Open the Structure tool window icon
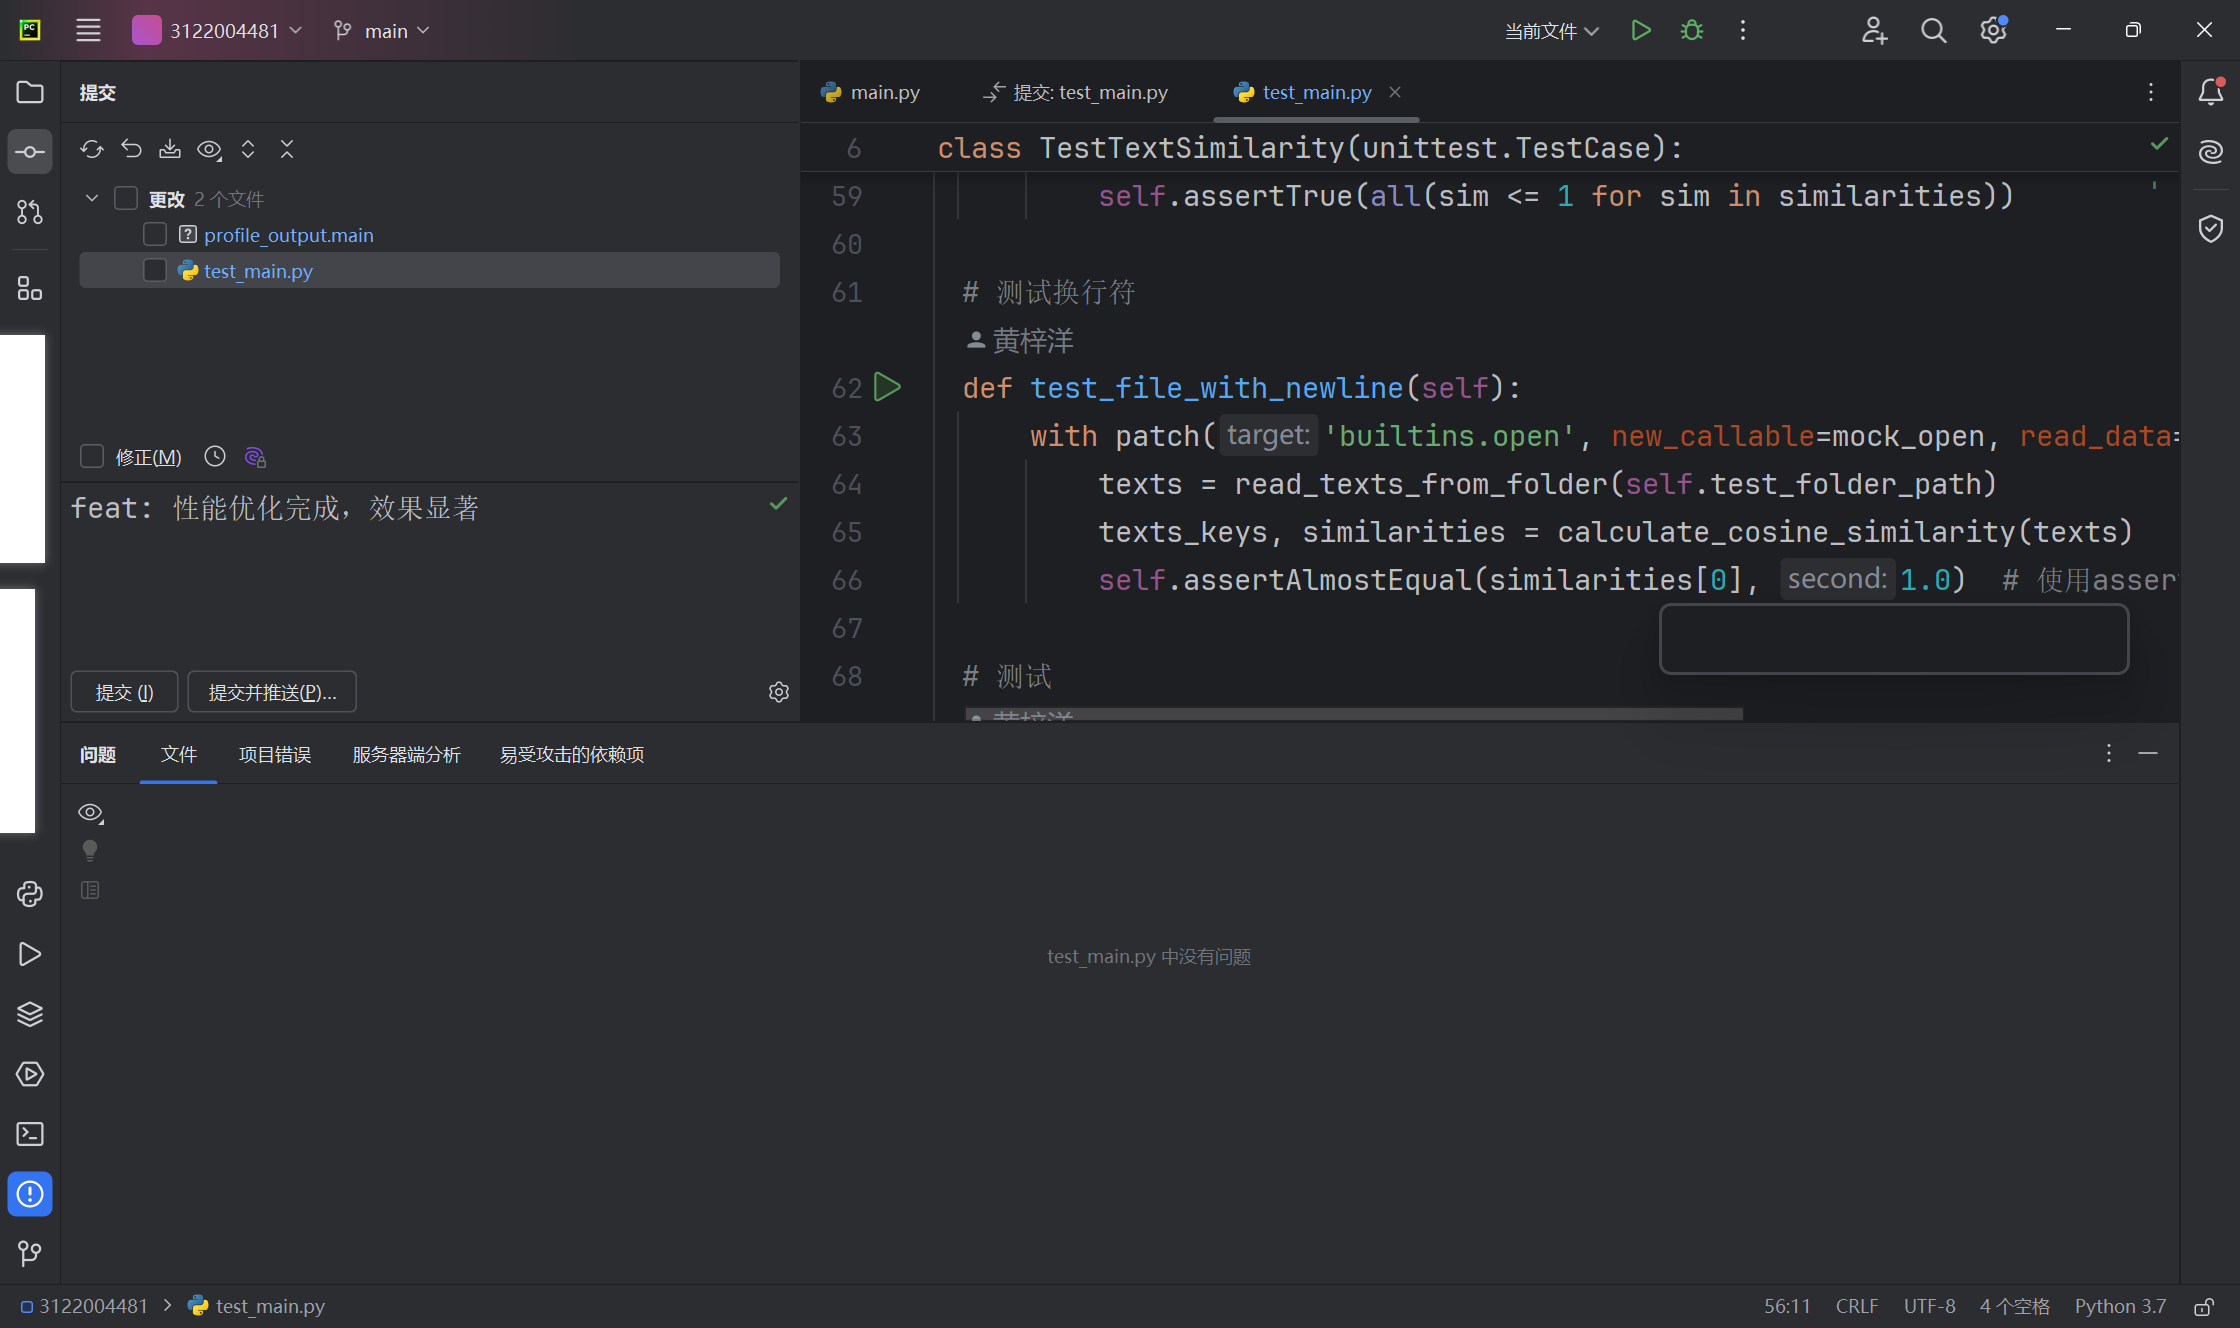The image size is (2240, 1328). coord(30,289)
